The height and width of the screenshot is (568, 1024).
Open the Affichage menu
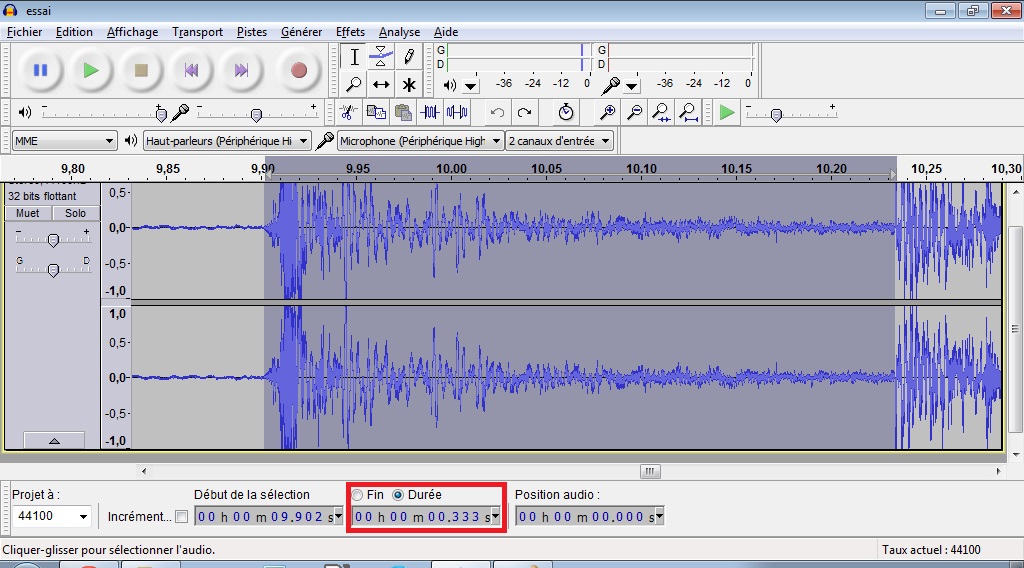click(133, 32)
